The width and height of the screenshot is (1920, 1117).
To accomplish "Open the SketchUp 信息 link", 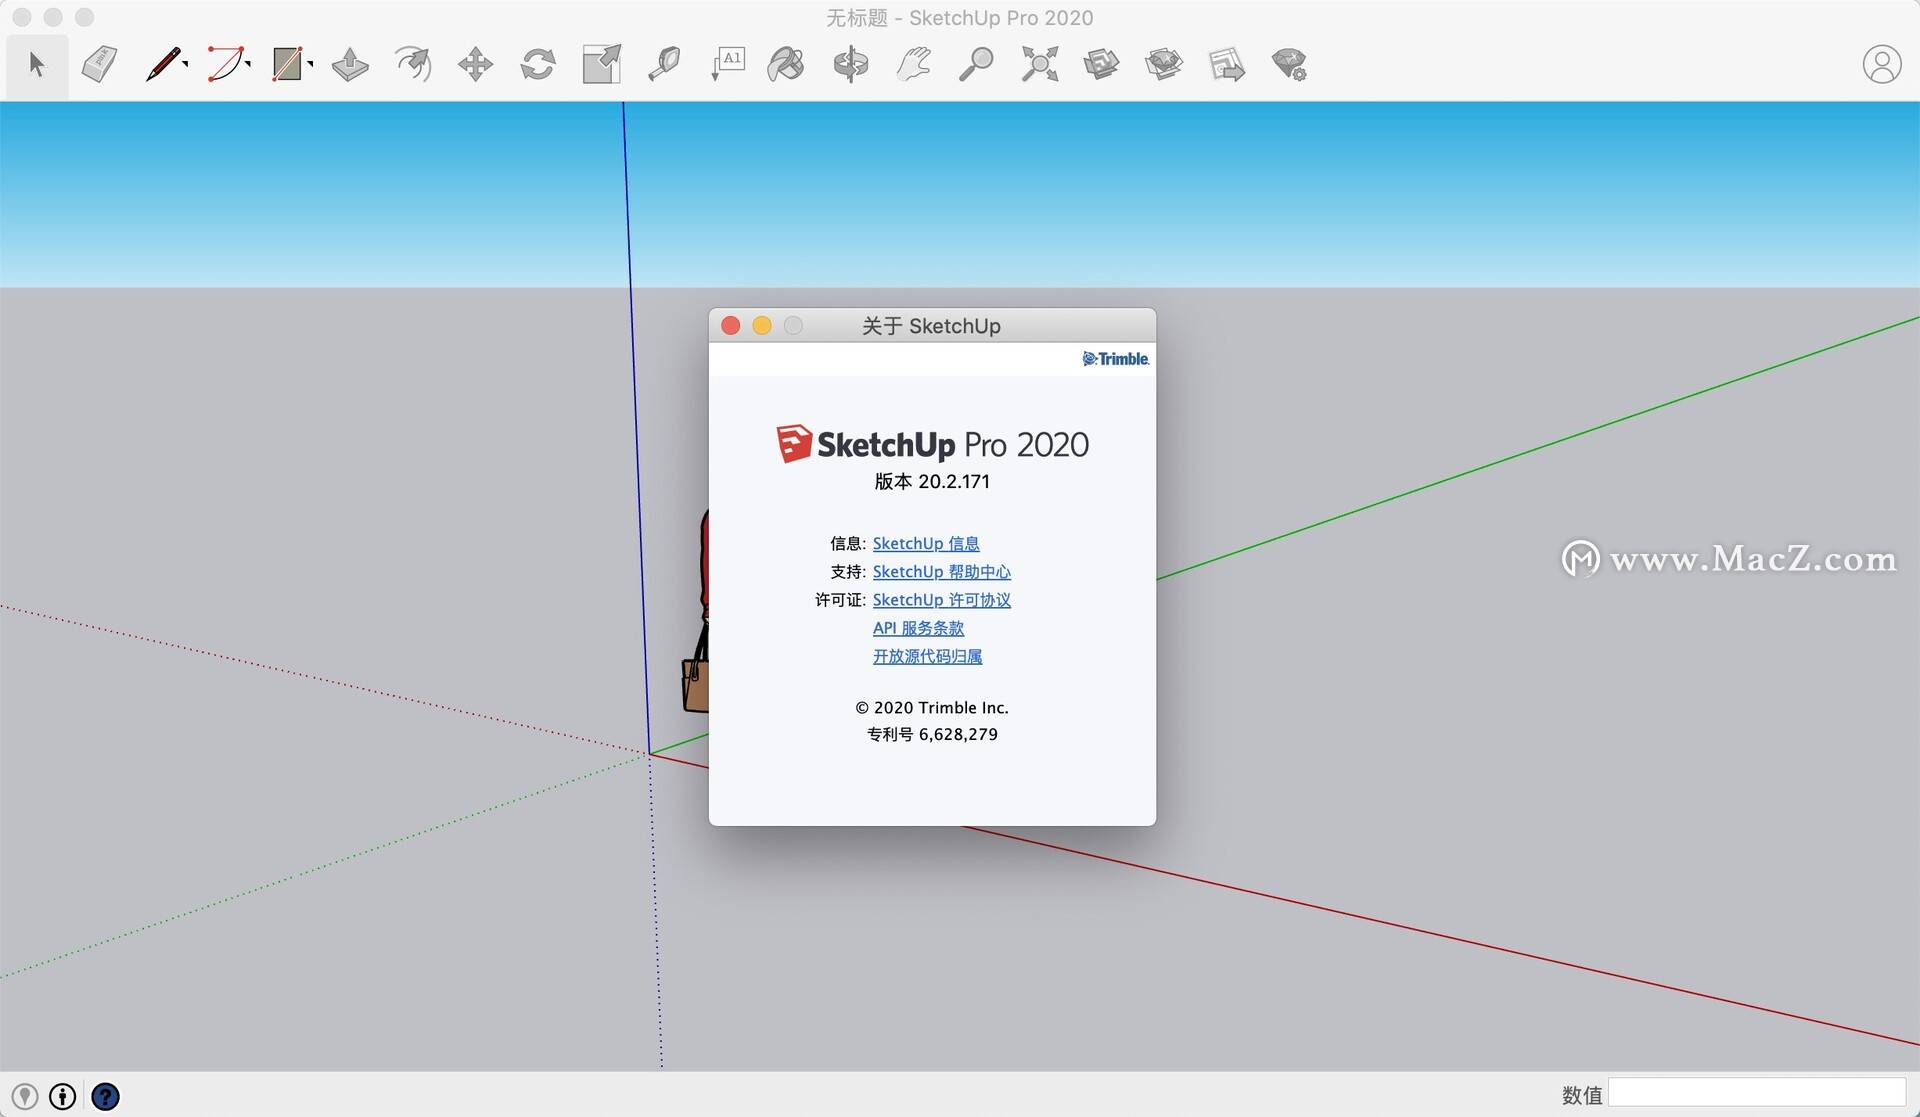I will (x=926, y=543).
